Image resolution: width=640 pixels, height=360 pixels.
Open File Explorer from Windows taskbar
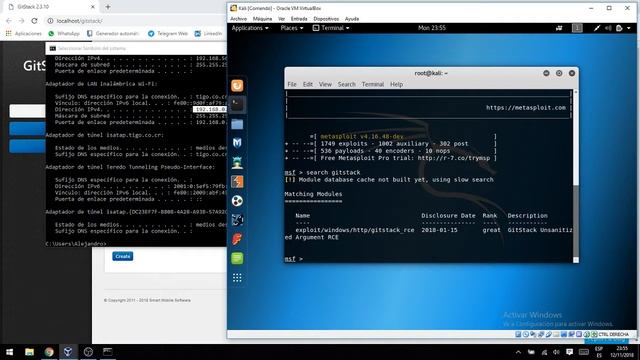coord(29,352)
